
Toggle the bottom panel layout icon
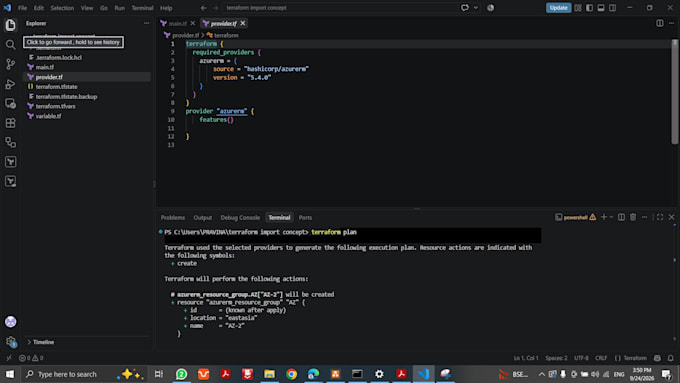point(601,8)
